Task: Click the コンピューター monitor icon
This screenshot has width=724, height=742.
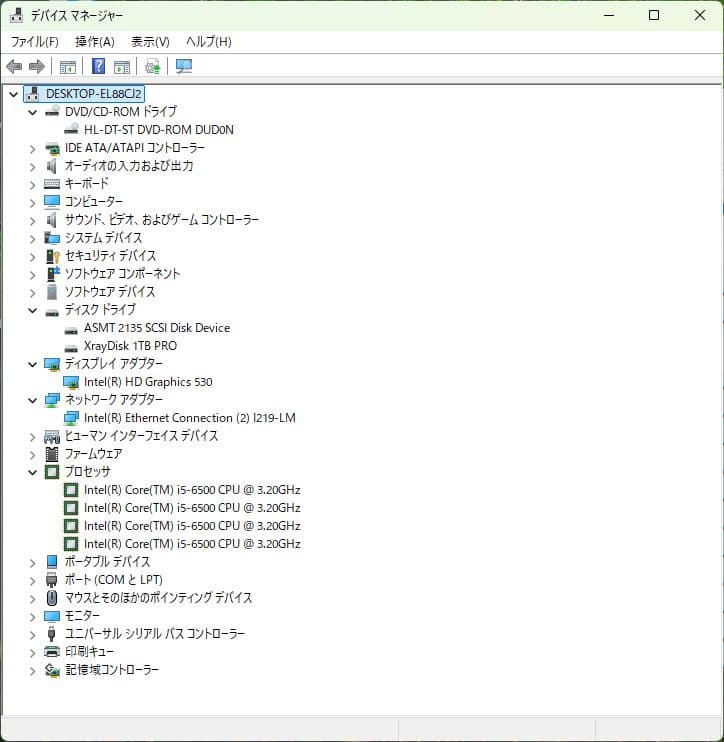Action: pyautogui.click(x=52, y=202)
